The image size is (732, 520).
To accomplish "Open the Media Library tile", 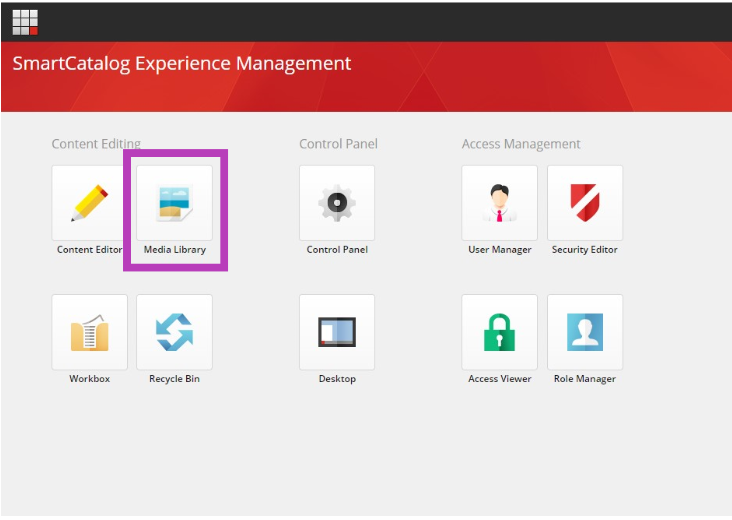I will (174, 203).
